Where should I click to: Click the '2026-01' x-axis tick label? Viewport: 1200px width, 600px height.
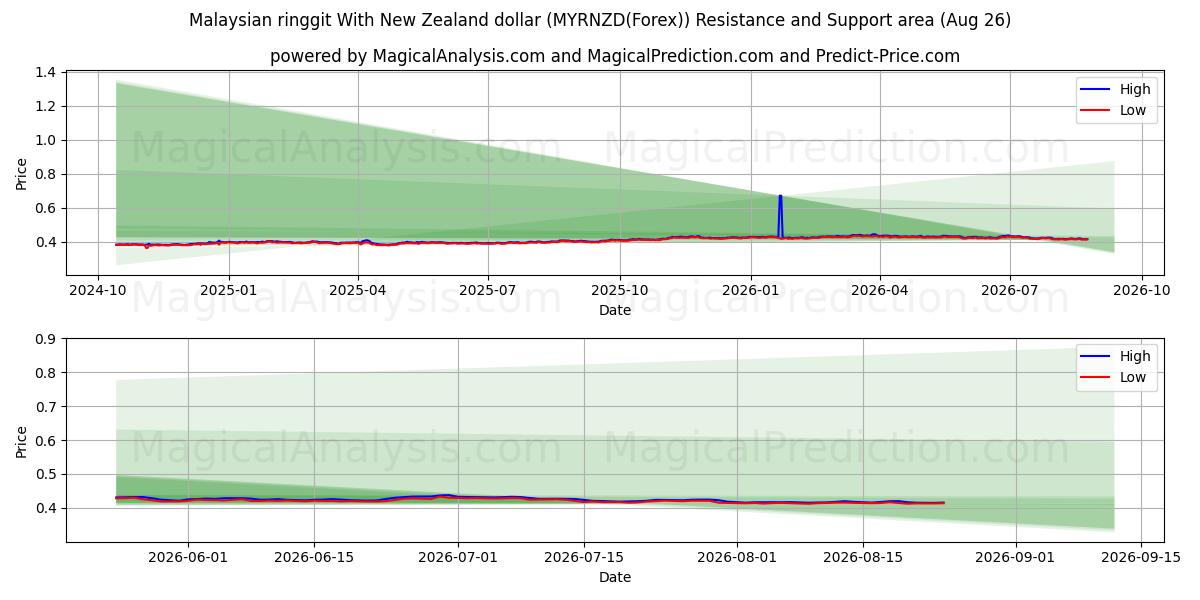click(751, 290)
